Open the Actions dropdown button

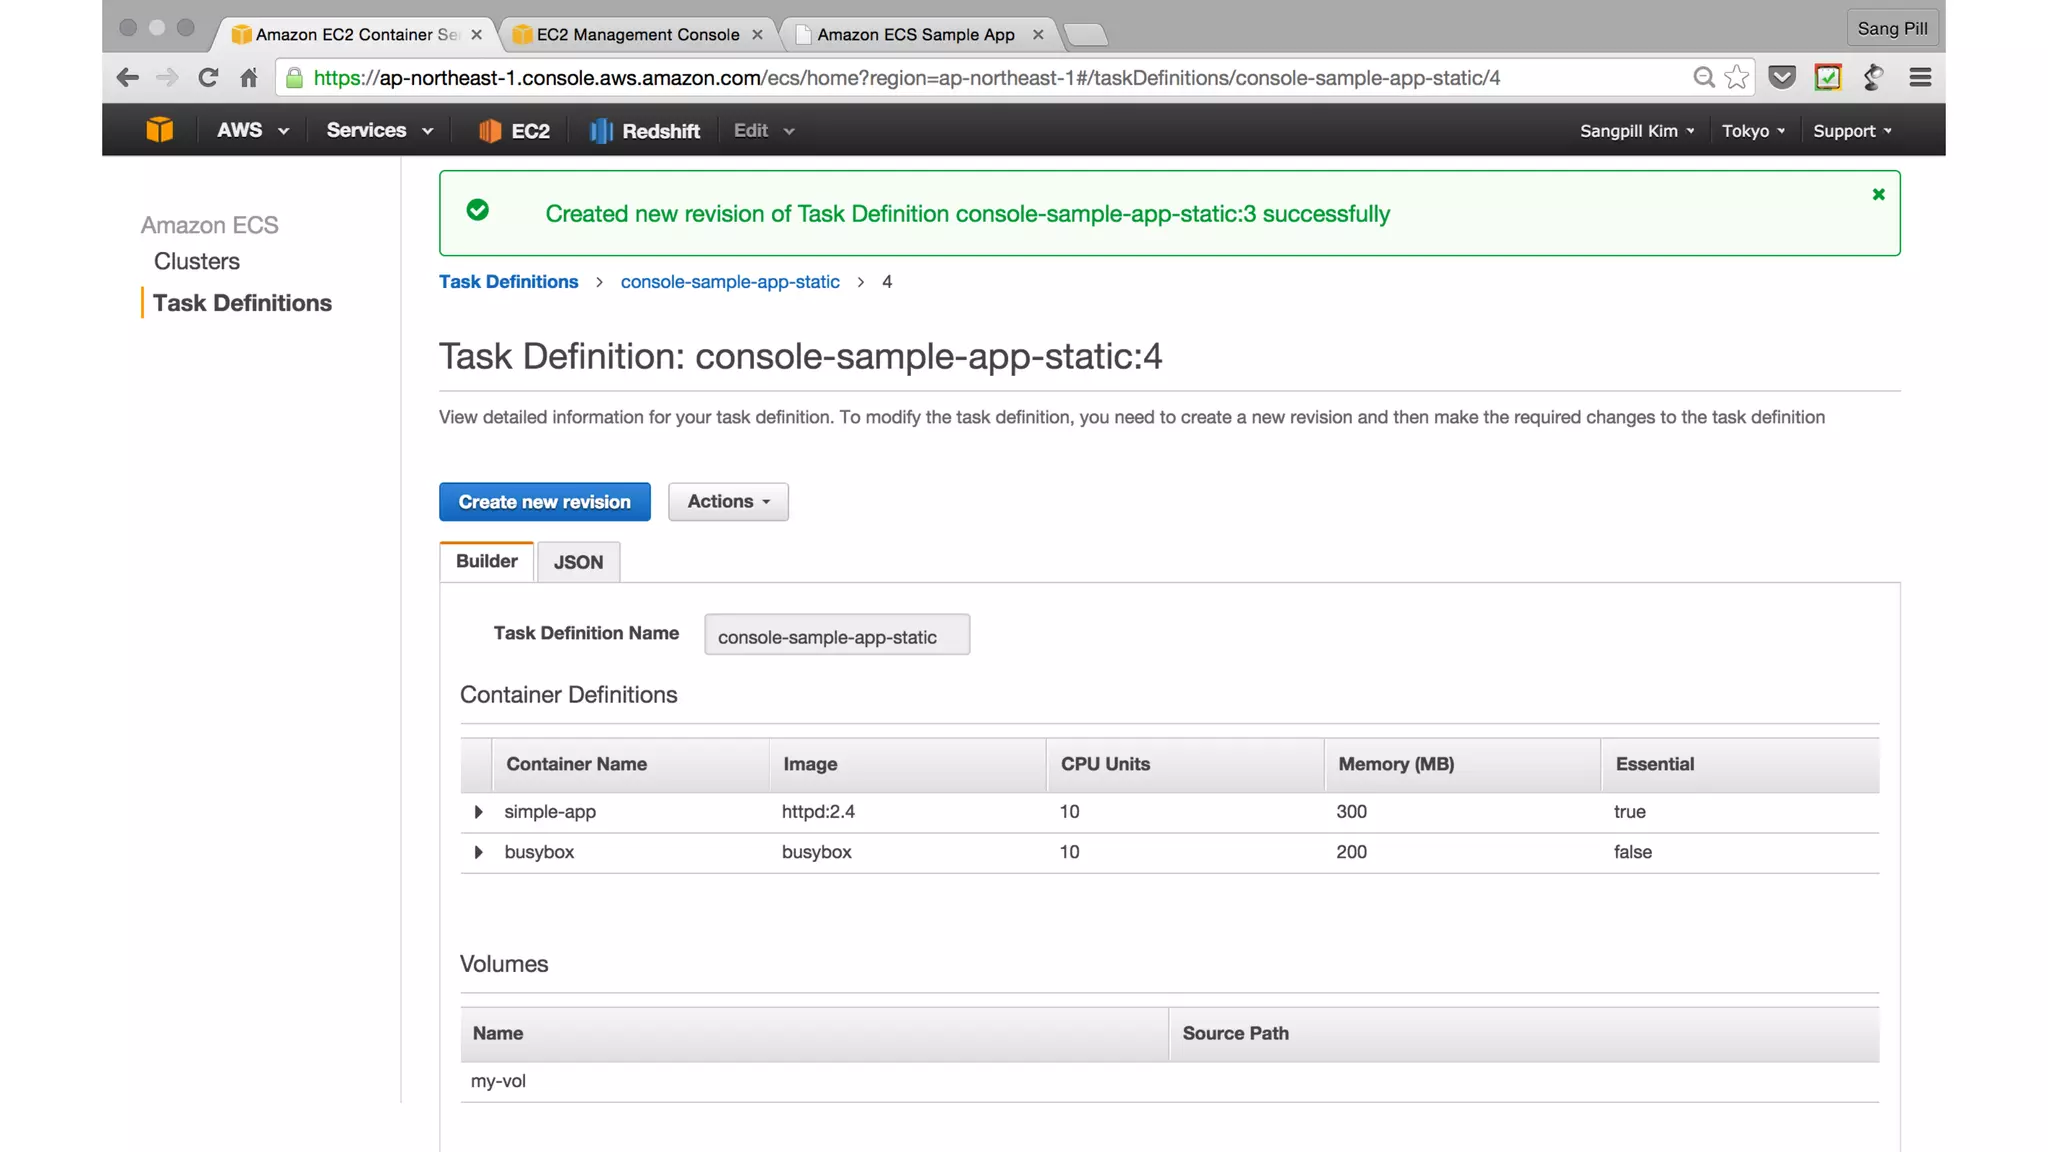(x=728, y=502)
